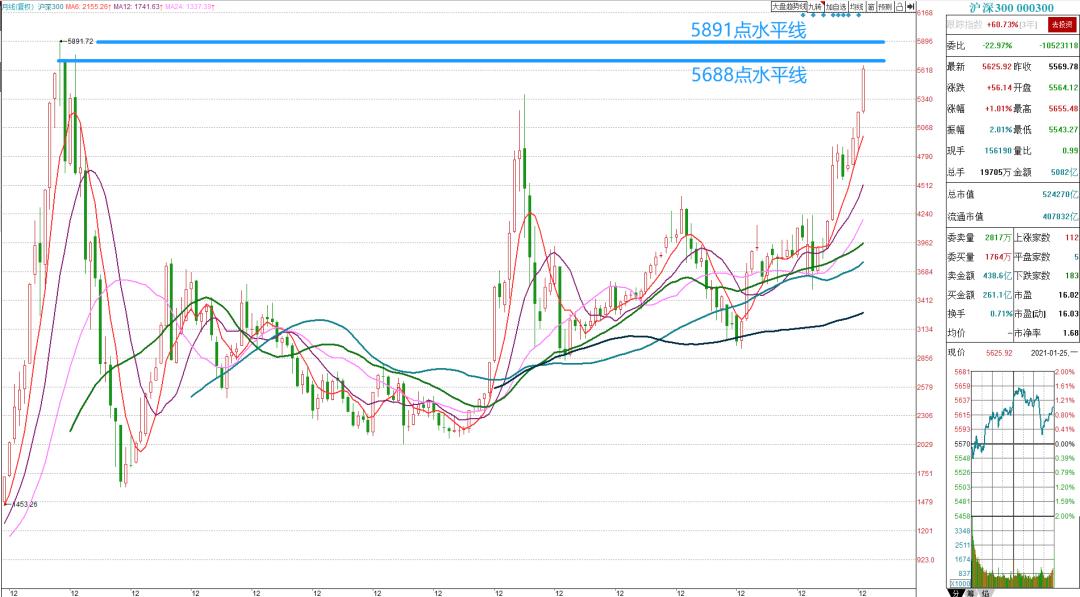This screenshot has width=1080, height=597.
Task: Click the 日线(复权) period label
Action: (20, 7)
